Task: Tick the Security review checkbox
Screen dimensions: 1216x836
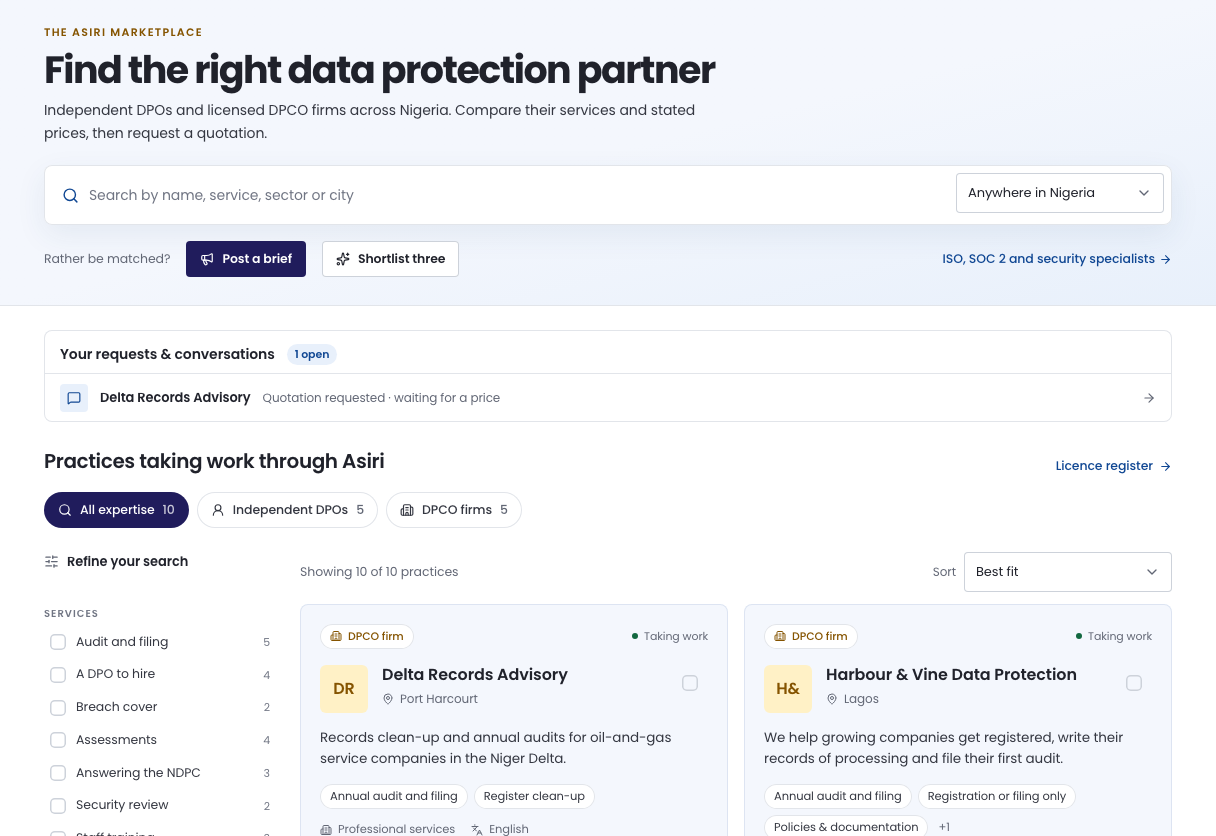Action: click(x=58, y=806)
